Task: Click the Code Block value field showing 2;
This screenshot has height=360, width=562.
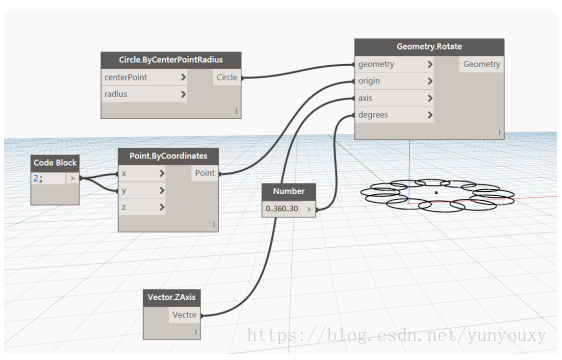Action: coord(48,178)
